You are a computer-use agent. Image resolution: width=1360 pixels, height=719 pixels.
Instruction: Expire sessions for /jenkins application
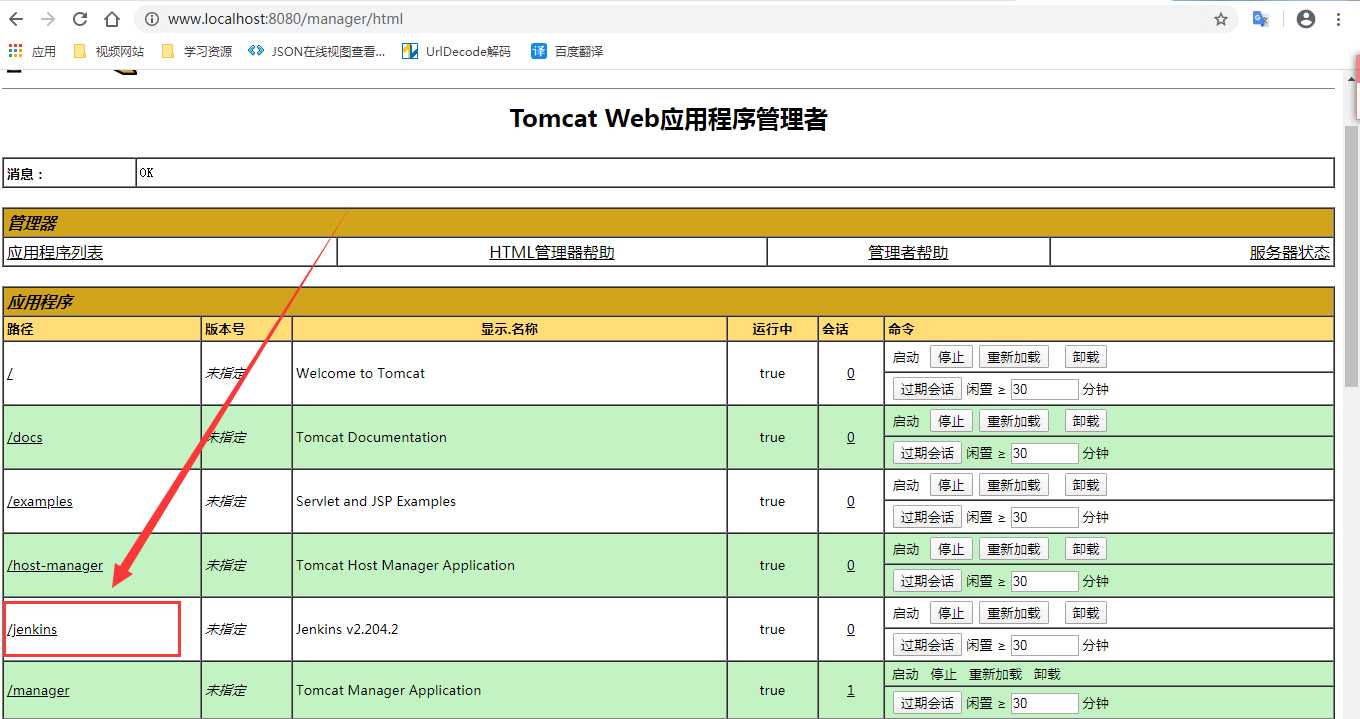[927, 645]
